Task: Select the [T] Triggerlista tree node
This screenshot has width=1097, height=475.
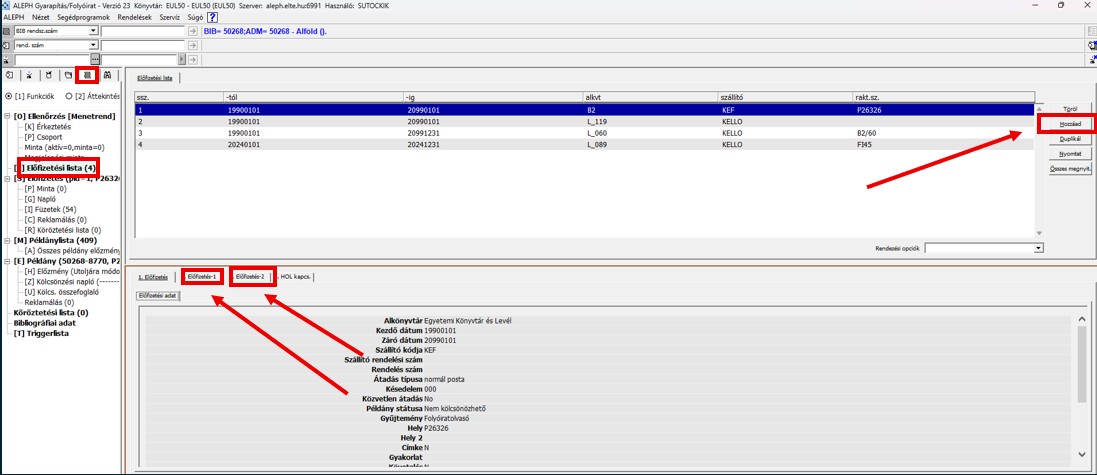Action: click(41, 334)
